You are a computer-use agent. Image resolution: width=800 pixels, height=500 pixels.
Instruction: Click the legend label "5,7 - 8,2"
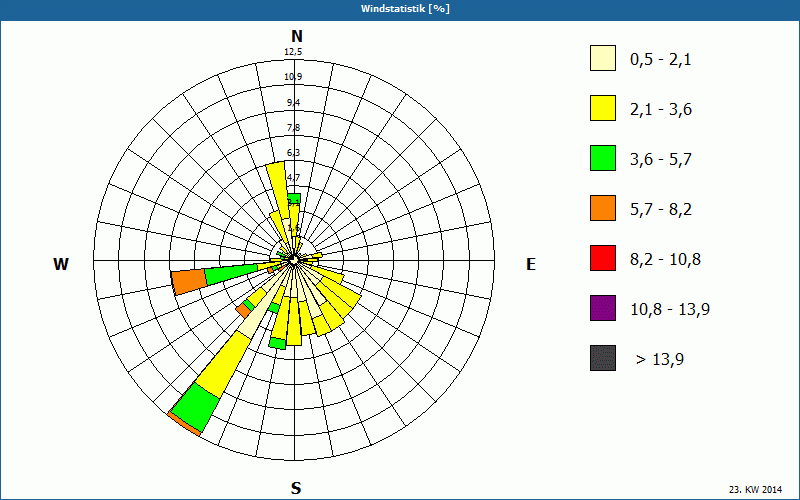pyautogui.click(x=661, y=210)
